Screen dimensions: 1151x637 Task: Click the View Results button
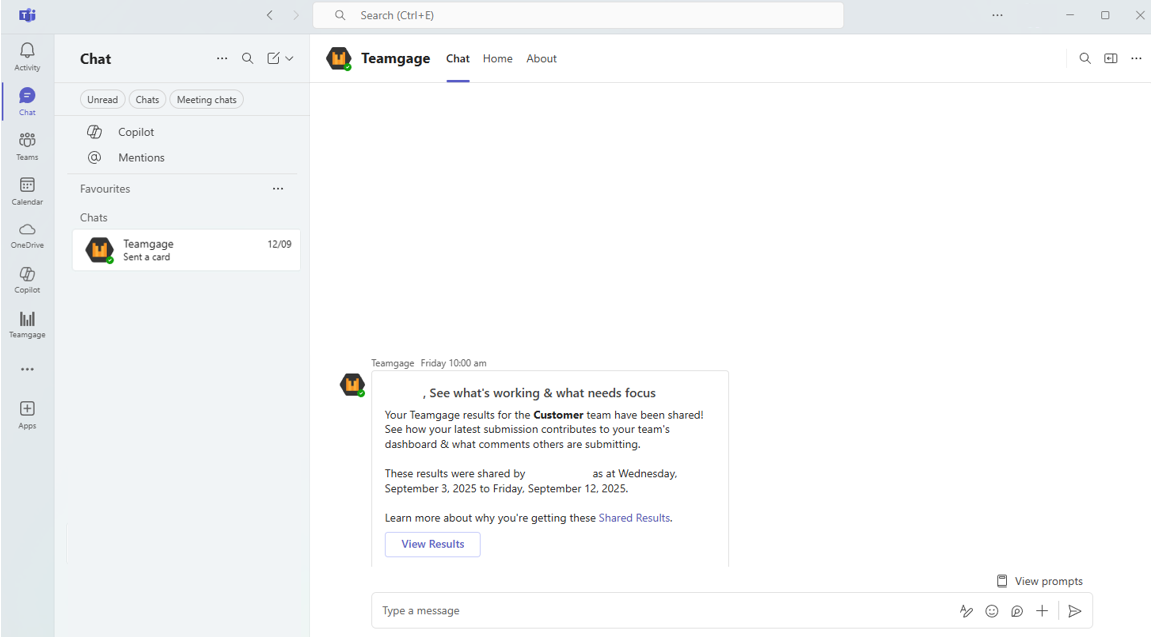(x=432, y=544)
